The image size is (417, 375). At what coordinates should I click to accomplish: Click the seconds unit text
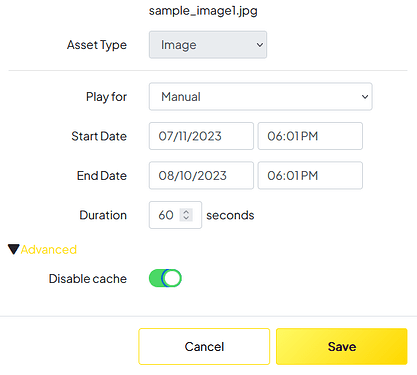(230, 215)
